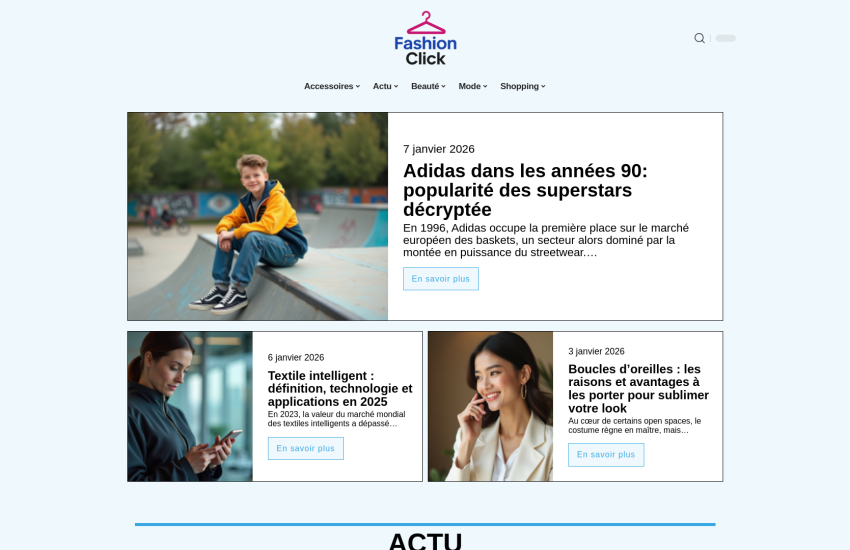Click the woman with phone thumbnail
The width and height of the screenshot is (850, 550).
coord(190,406)
